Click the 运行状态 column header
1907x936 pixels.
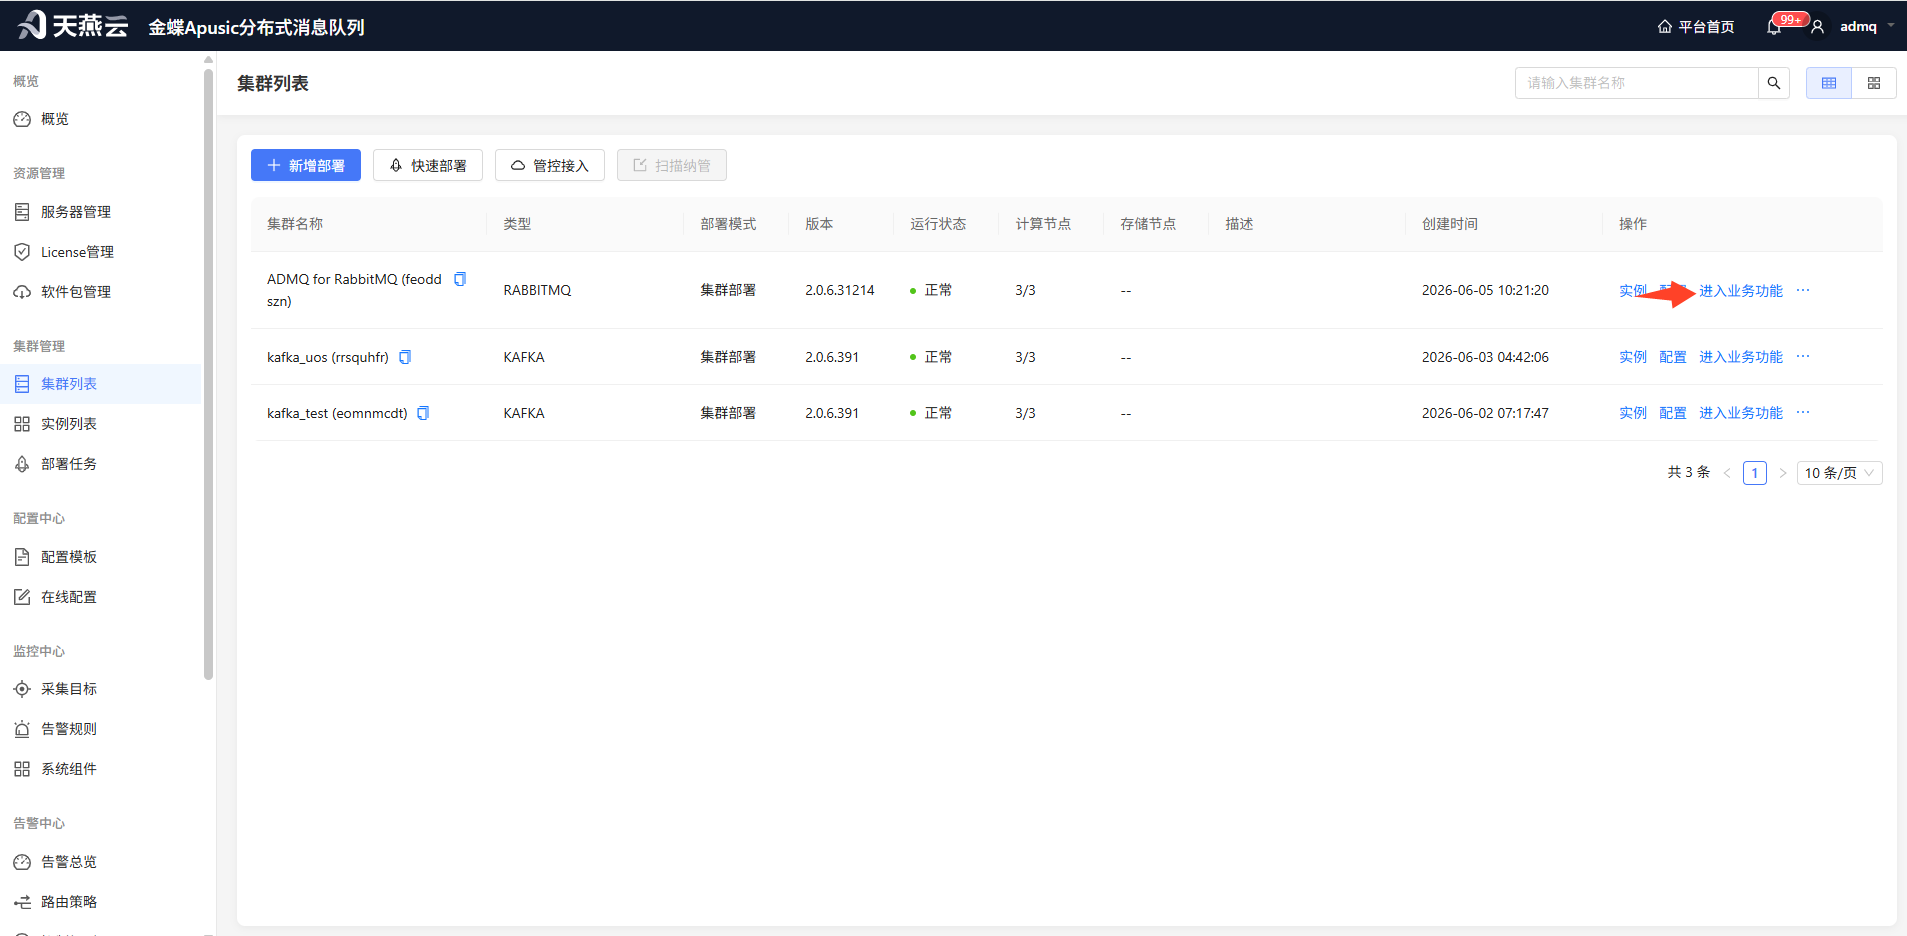point(938,224)
